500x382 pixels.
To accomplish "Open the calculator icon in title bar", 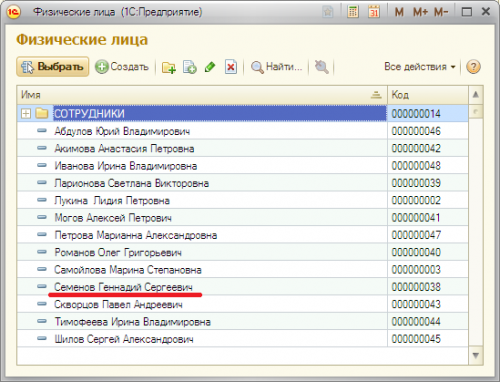I will [x=353, y=12].
